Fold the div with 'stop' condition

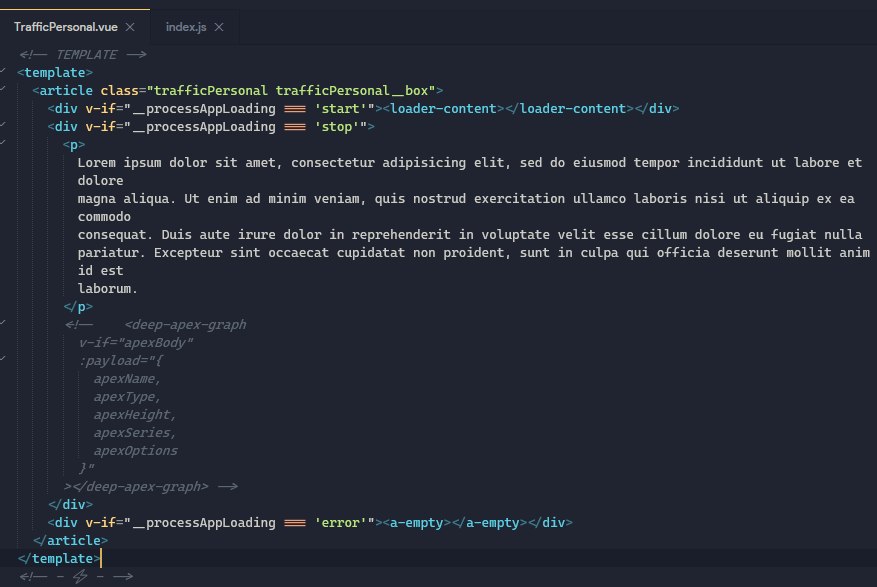click(x=3, y=125)
